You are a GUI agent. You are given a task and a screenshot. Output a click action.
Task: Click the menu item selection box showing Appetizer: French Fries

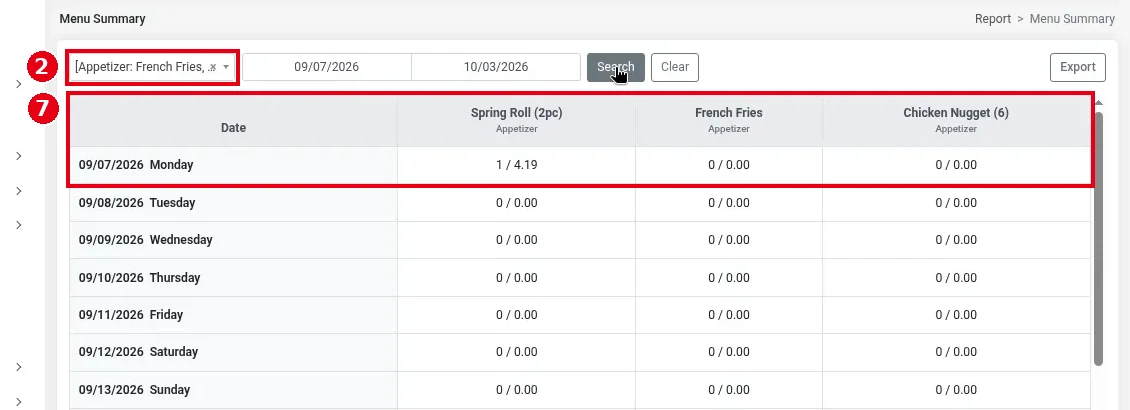coord(153,67)
